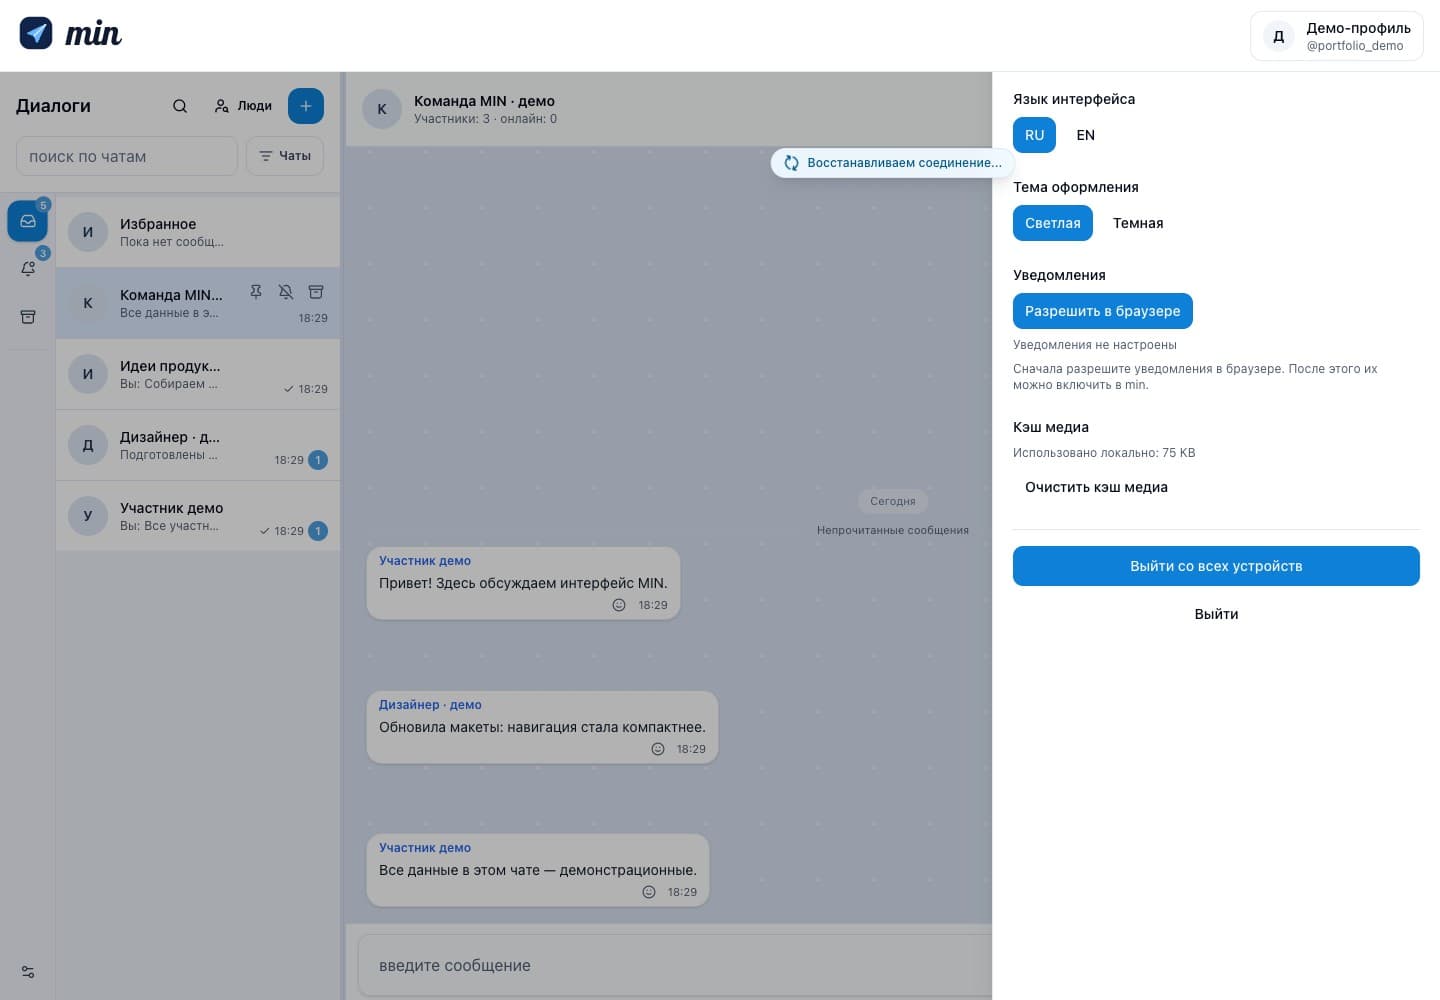Mute the Команда MIN chat
Screen dimensions: 1440x1000
(286, 292)
